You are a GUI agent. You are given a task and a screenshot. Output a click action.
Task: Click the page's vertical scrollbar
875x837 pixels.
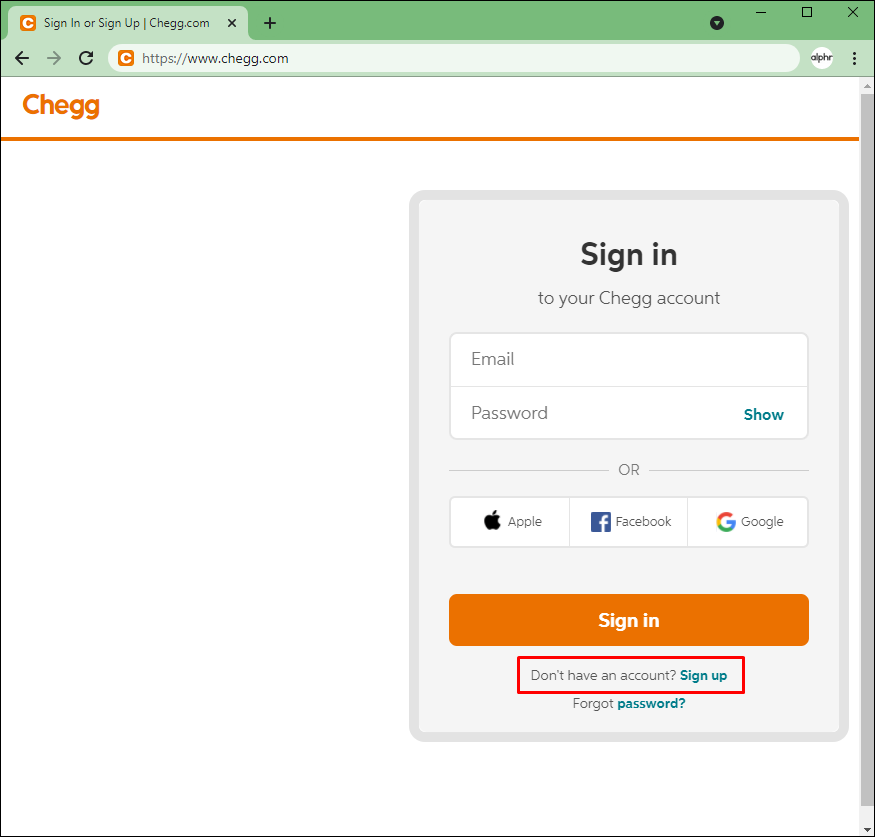tap(867, 452)
